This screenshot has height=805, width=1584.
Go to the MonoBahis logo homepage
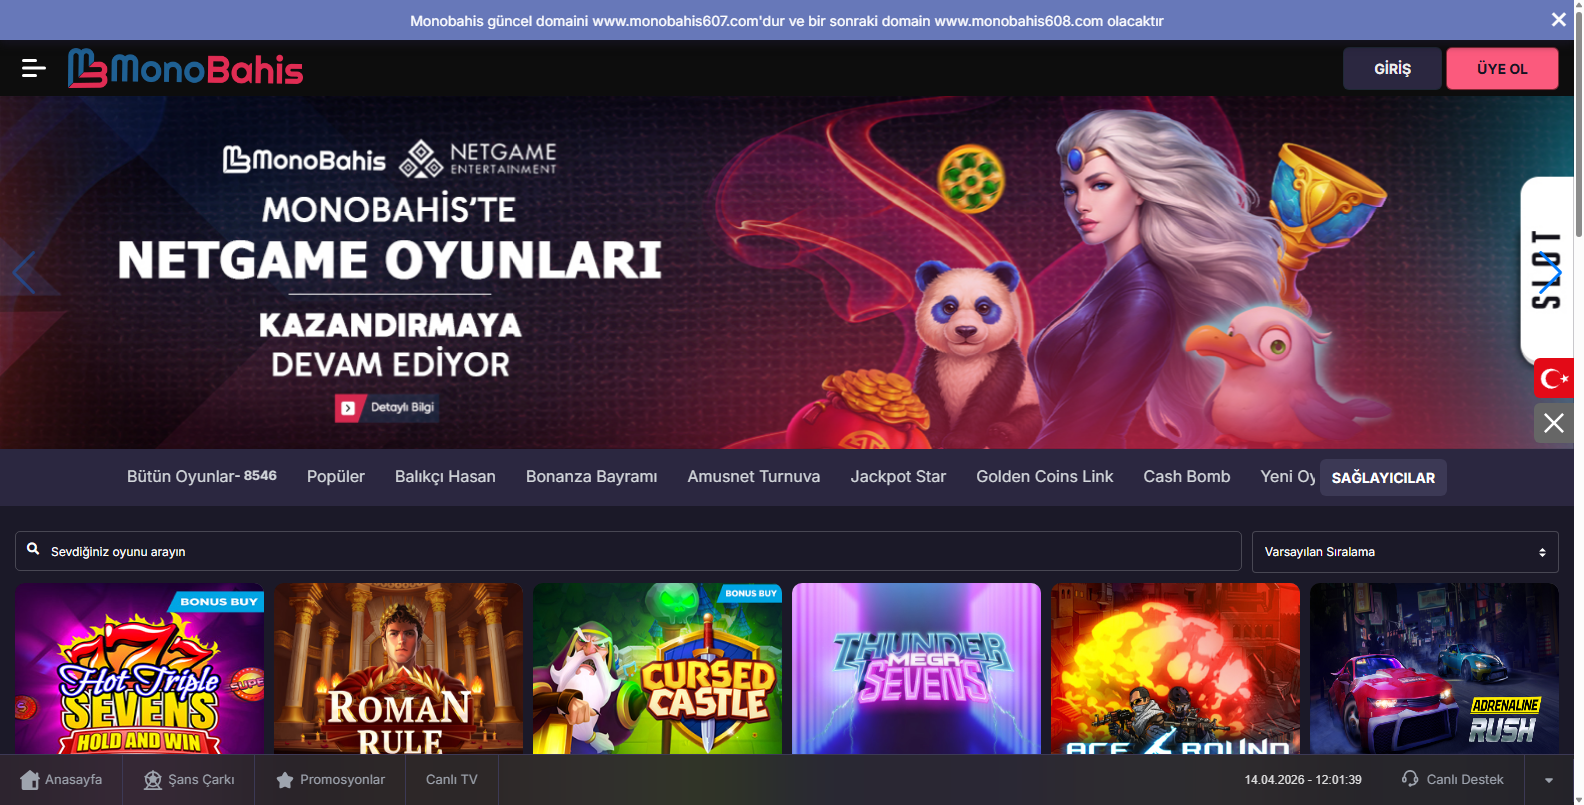tap(185, 68)
